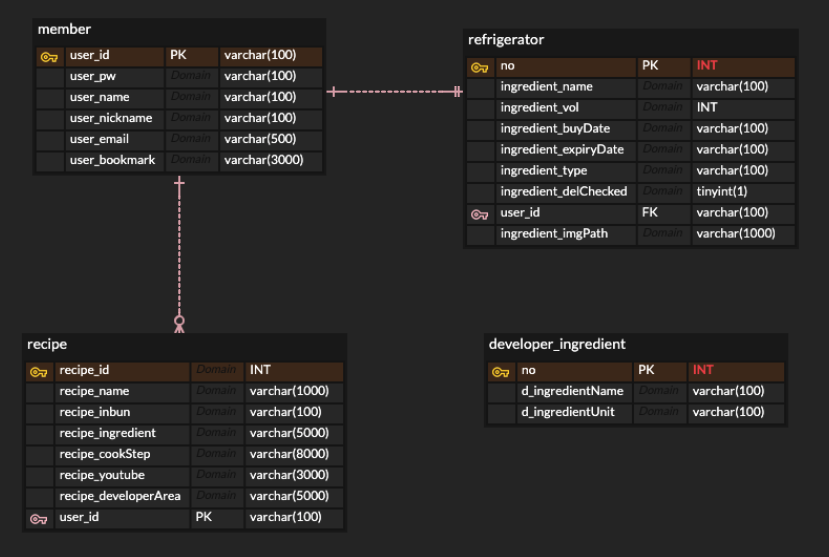
Task: Click the PK label in developer_ingredient no row
Action: (x=646, y=370)
